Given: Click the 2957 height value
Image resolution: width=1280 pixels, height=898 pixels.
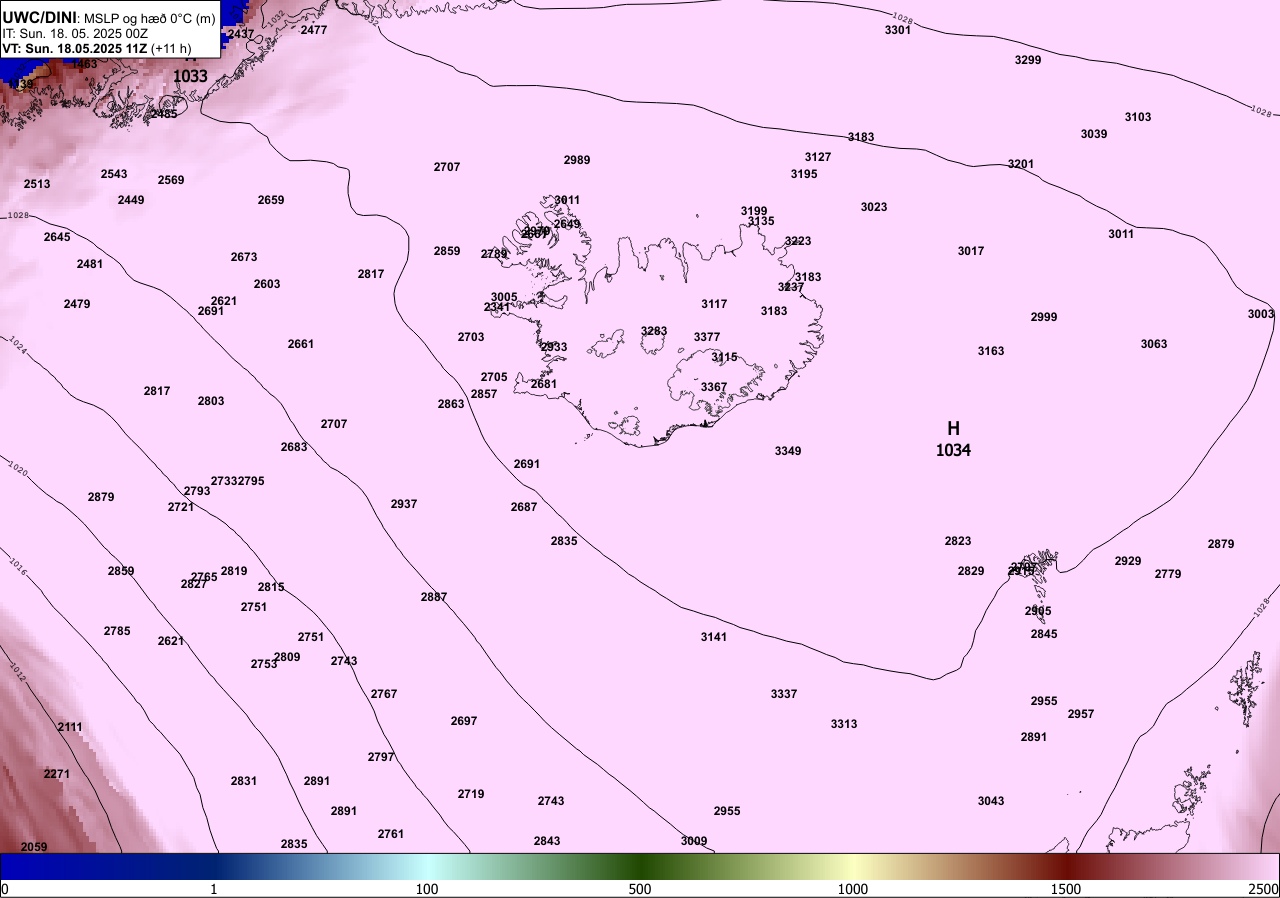Looking at the screenshot, I should click(x=1081, y=714).
